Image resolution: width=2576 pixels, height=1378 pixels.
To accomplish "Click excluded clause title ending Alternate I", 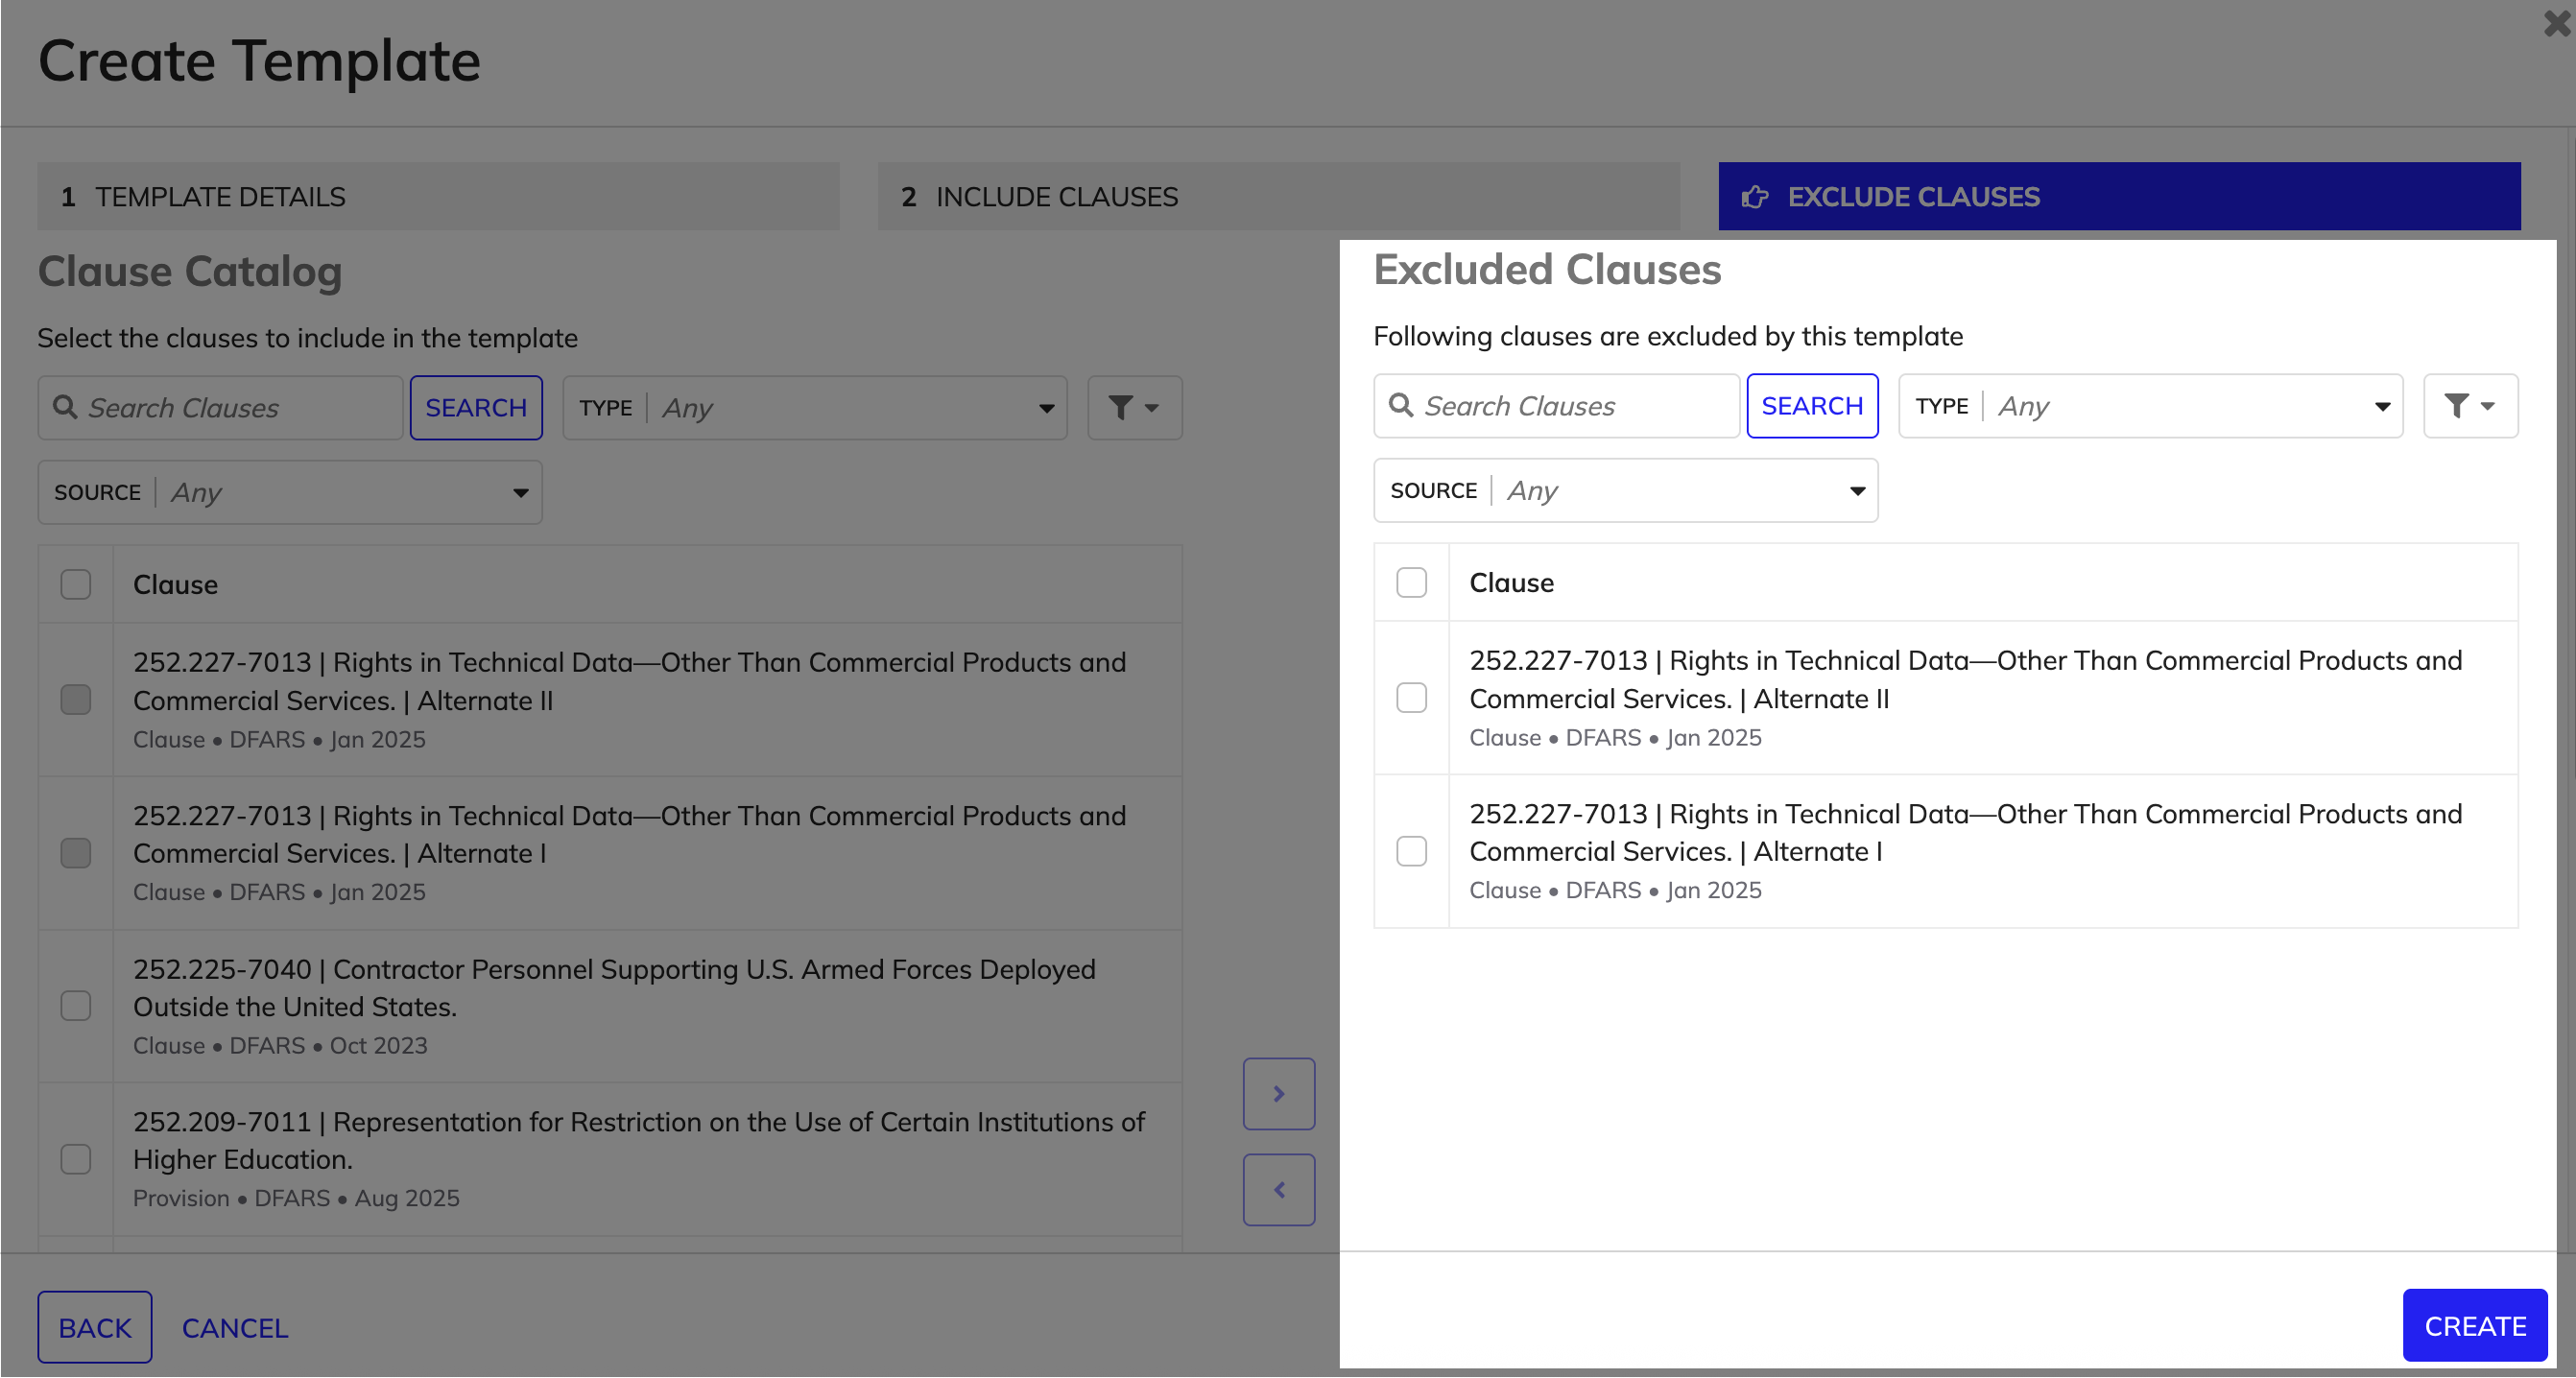I will 1965,833.
